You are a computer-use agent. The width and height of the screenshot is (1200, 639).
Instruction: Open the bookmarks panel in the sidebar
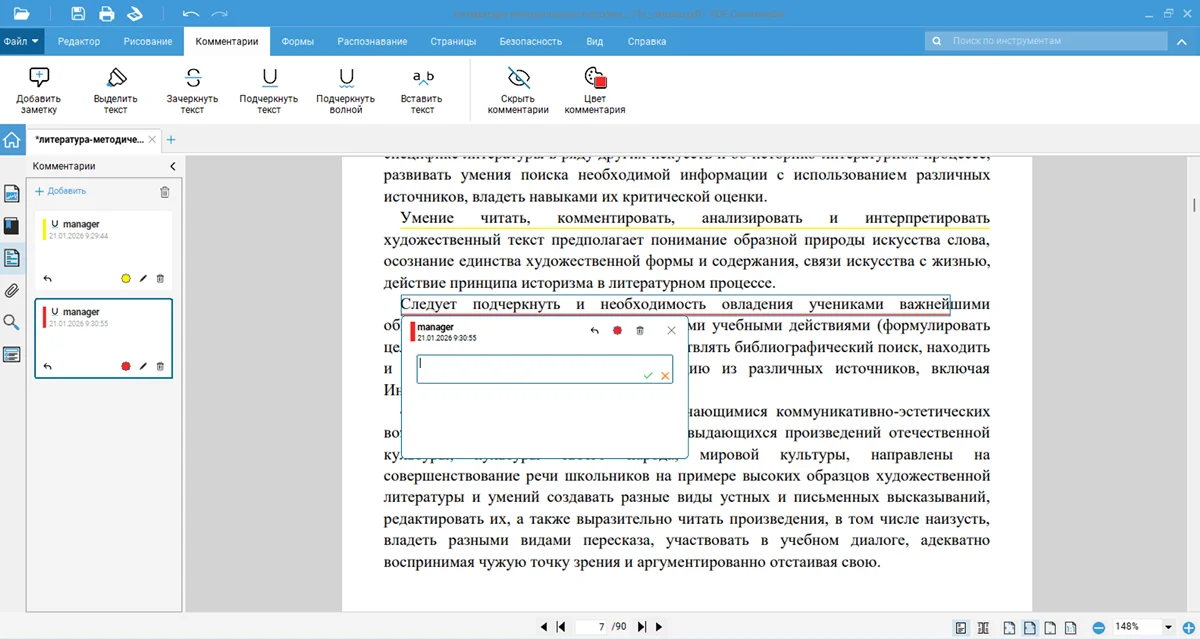click(12, 225)
